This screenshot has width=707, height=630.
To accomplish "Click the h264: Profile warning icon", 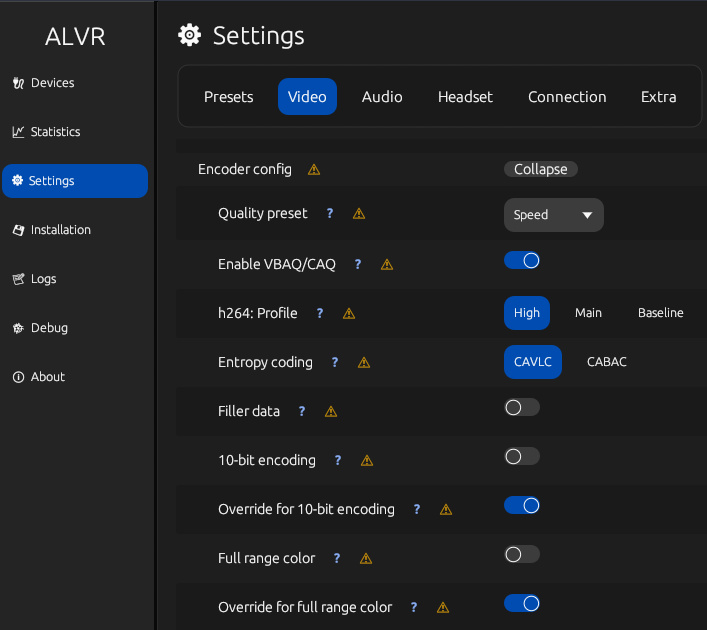I will 349,313.
